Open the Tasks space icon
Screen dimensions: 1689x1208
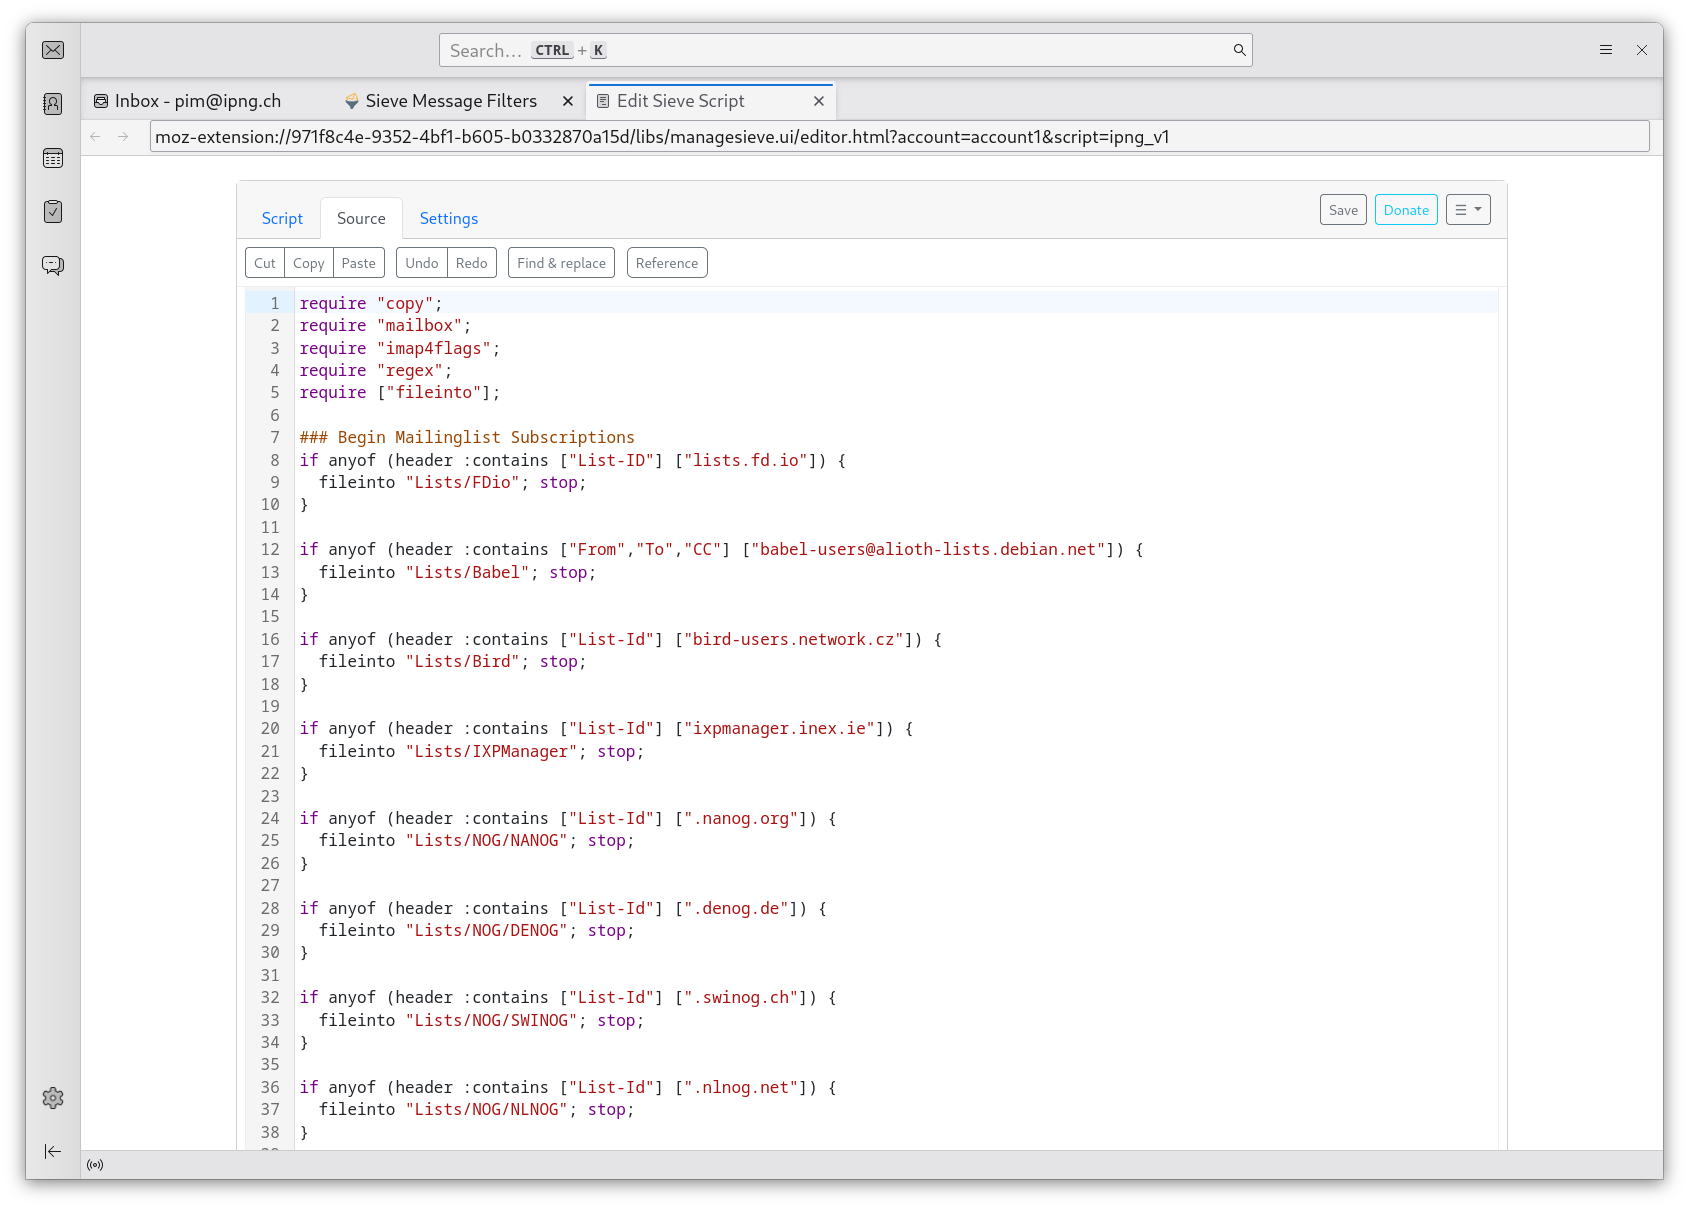[x=53, y=211]
